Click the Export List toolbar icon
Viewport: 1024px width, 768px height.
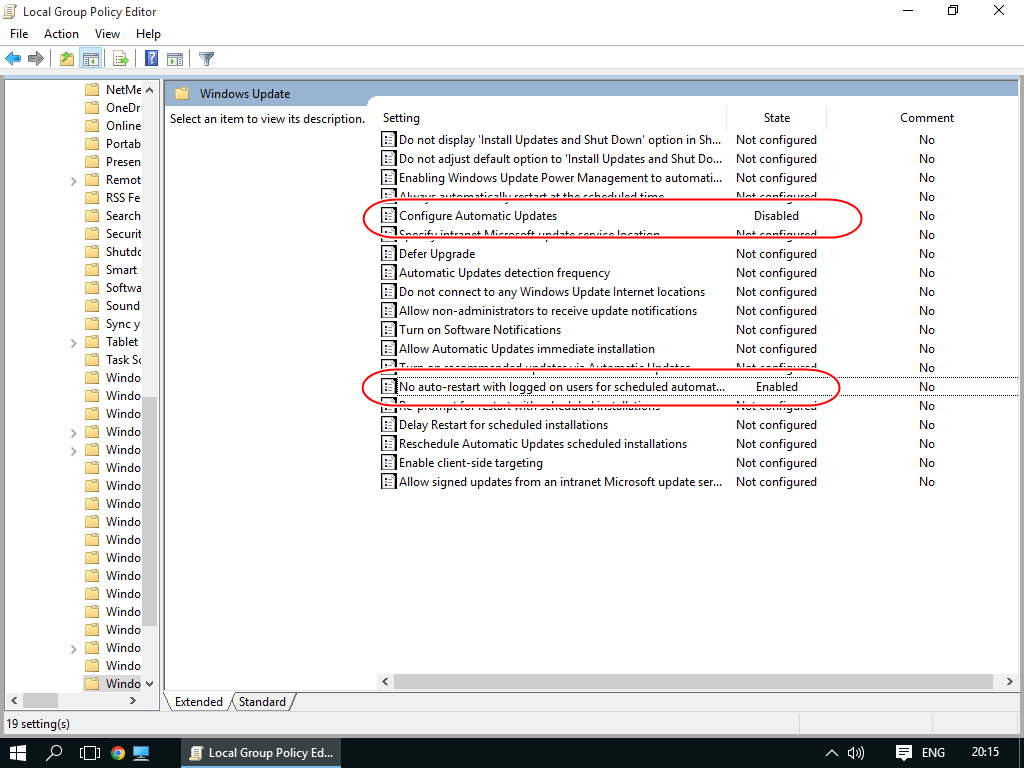coord(120,59)
